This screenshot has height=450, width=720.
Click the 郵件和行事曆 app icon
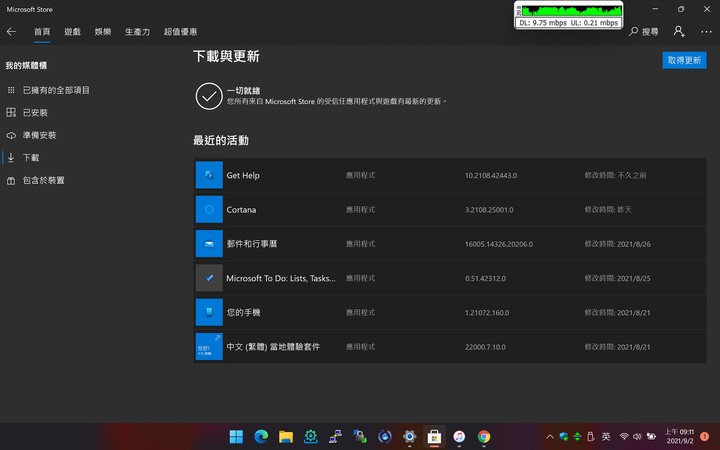tap(209, 244)
